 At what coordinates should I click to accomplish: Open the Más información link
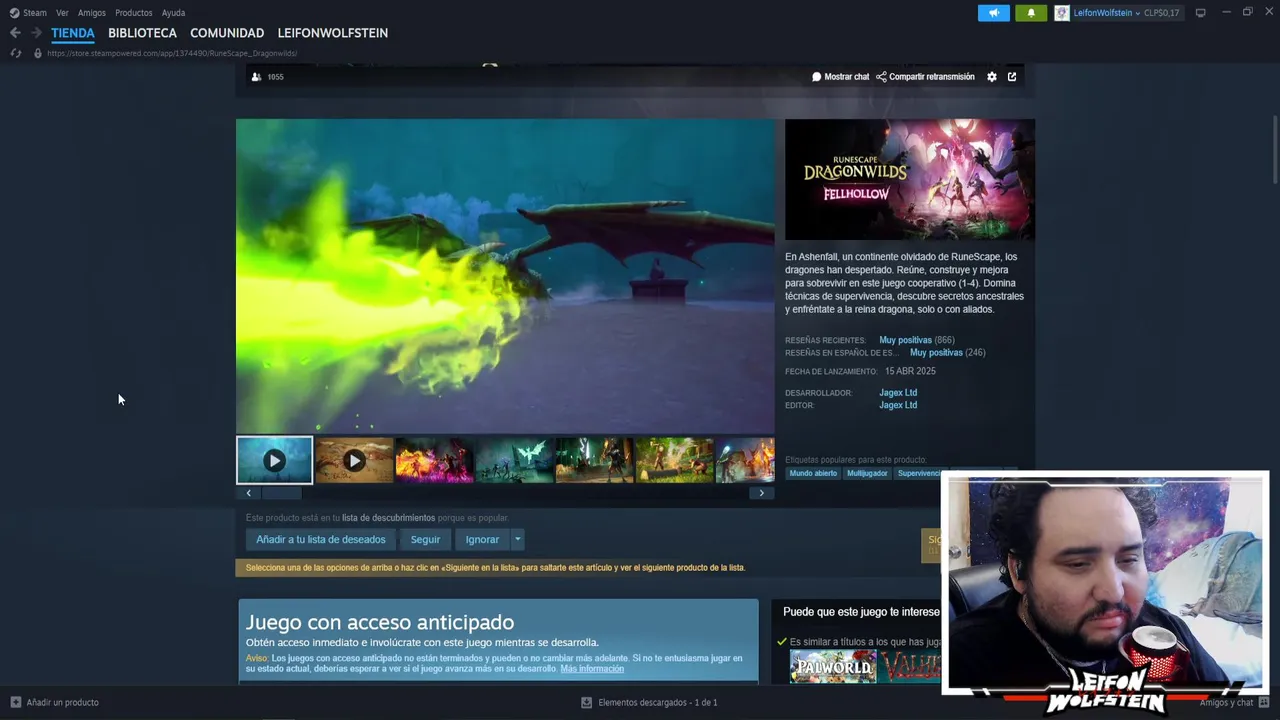coord(592,668)
